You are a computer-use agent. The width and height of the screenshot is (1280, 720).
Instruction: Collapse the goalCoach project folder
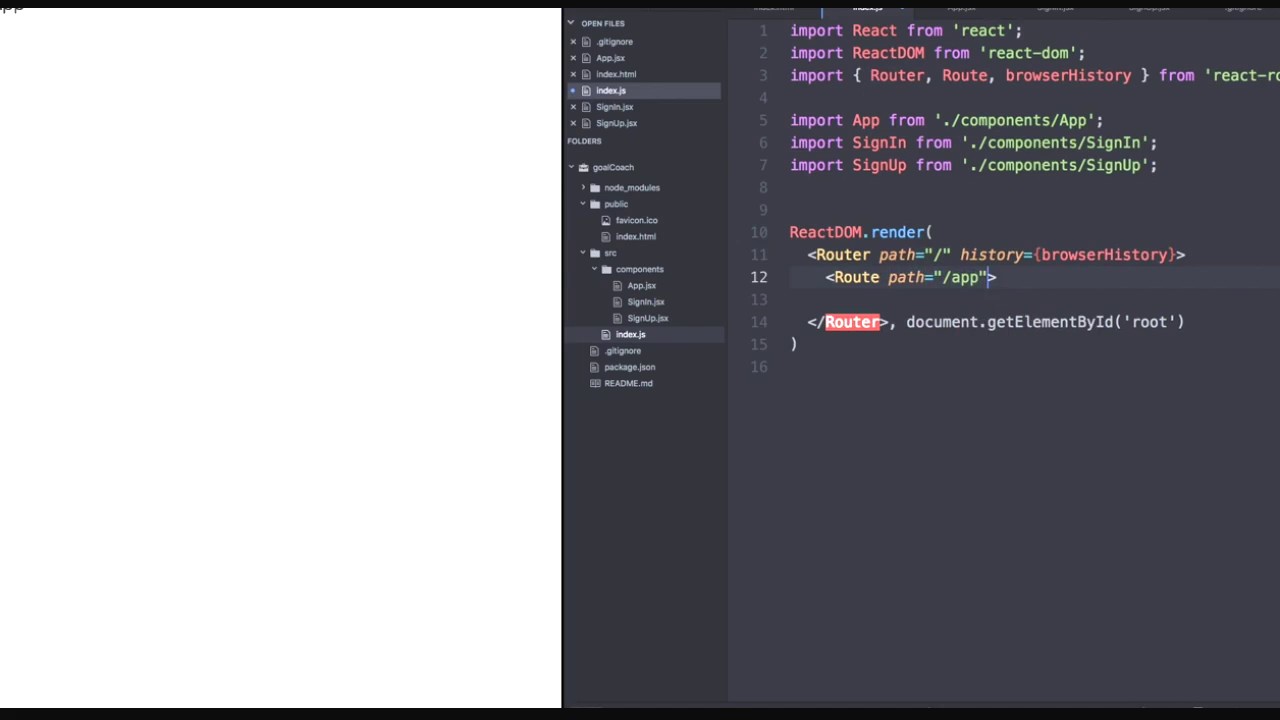pos(571,167)
